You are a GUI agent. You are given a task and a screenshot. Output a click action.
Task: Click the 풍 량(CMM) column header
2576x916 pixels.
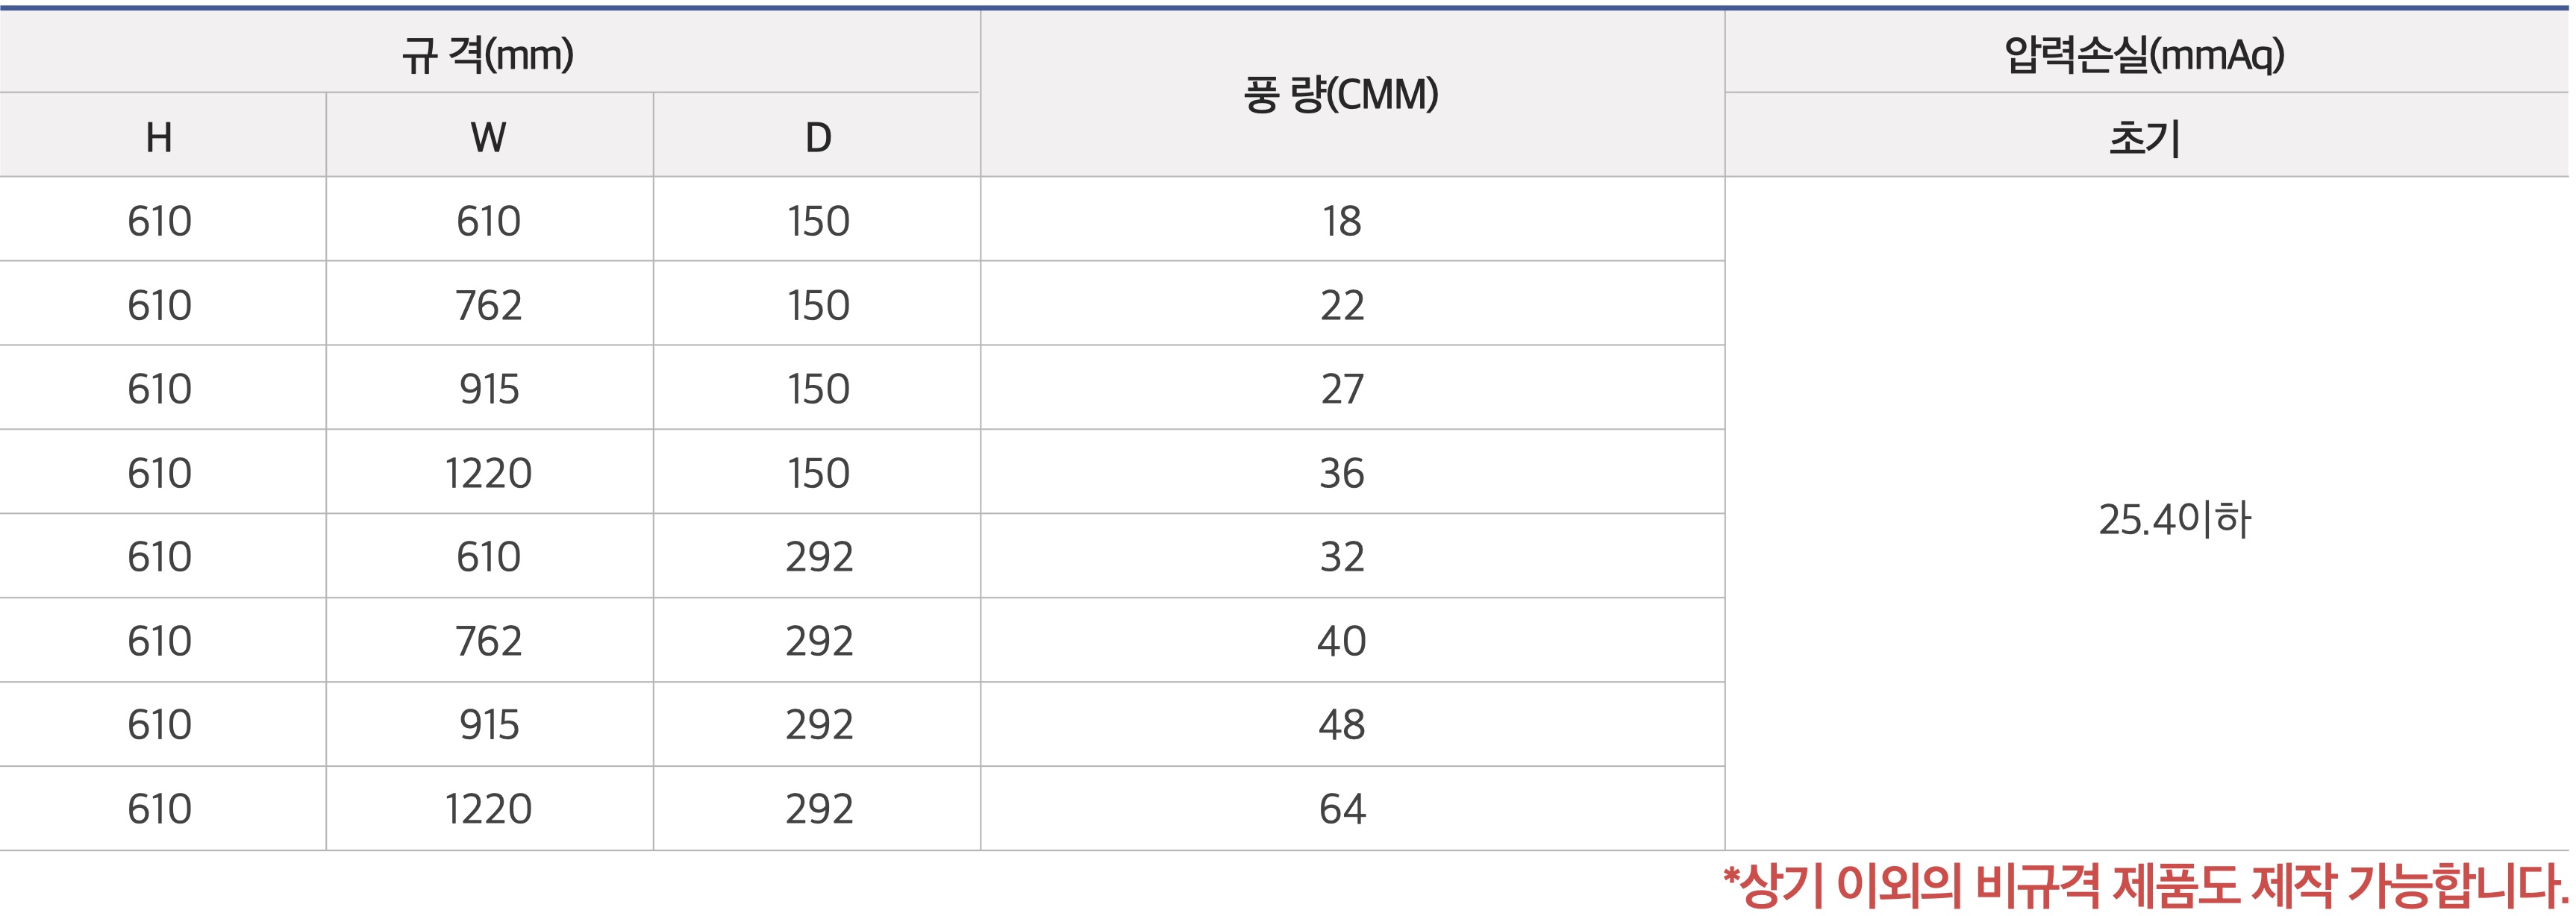[1341, 95]
